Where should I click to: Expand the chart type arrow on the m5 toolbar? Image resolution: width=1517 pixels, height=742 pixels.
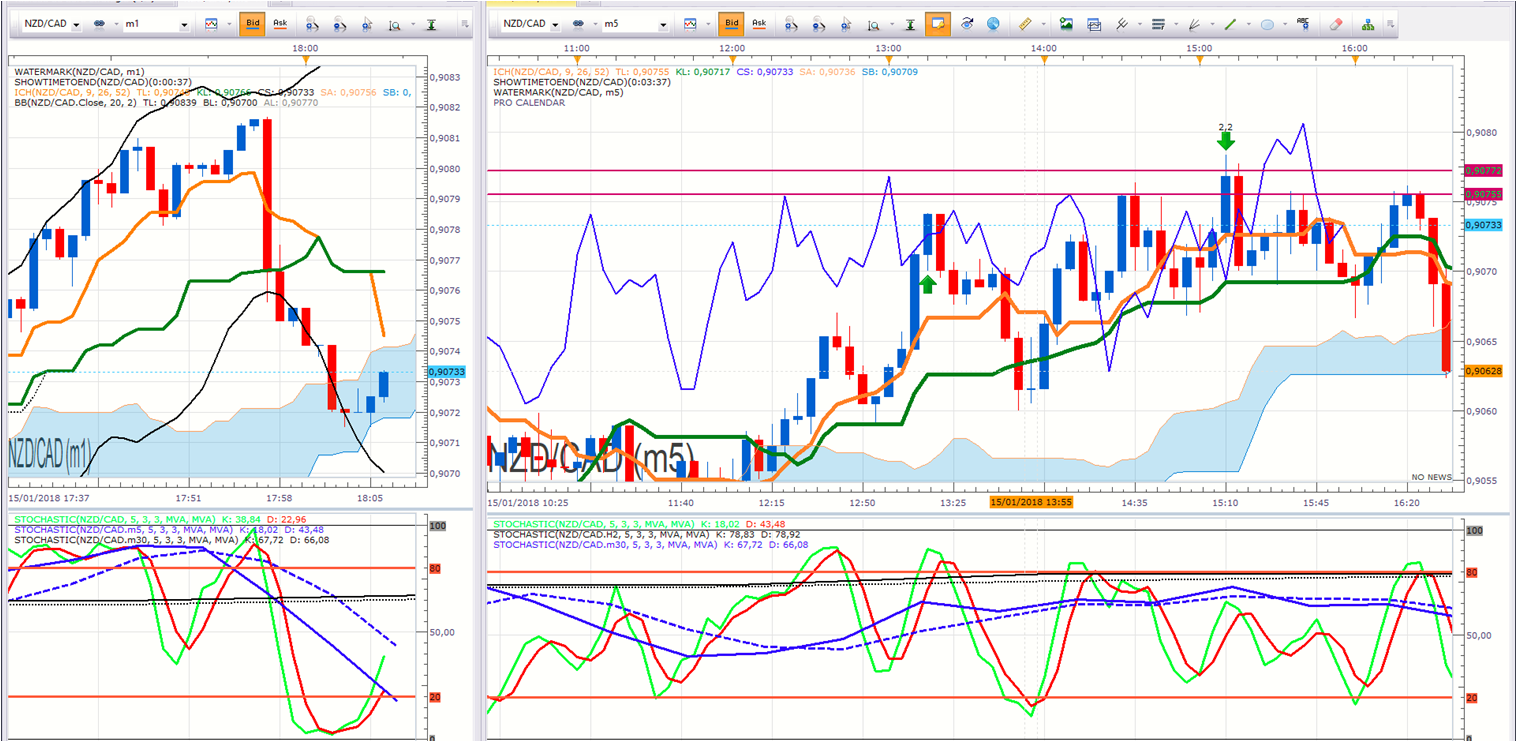(x=707, y=23)
